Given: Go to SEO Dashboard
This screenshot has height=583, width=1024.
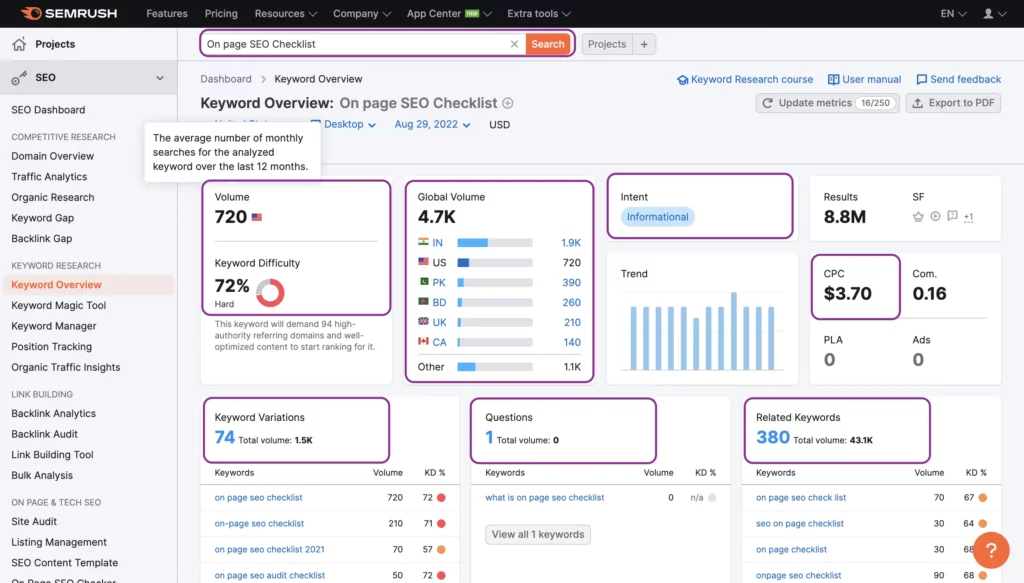Looking at the screenshot, I should [x=48, y=110].
